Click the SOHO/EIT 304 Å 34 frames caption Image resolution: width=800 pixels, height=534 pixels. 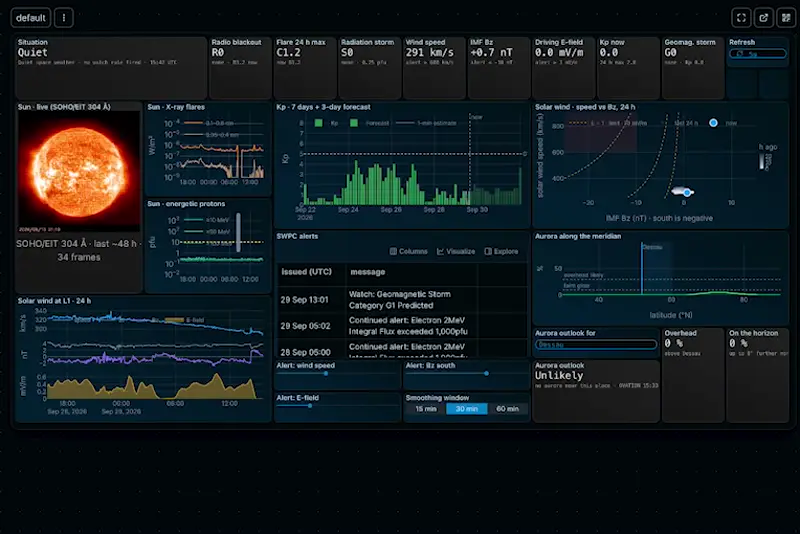79,250
